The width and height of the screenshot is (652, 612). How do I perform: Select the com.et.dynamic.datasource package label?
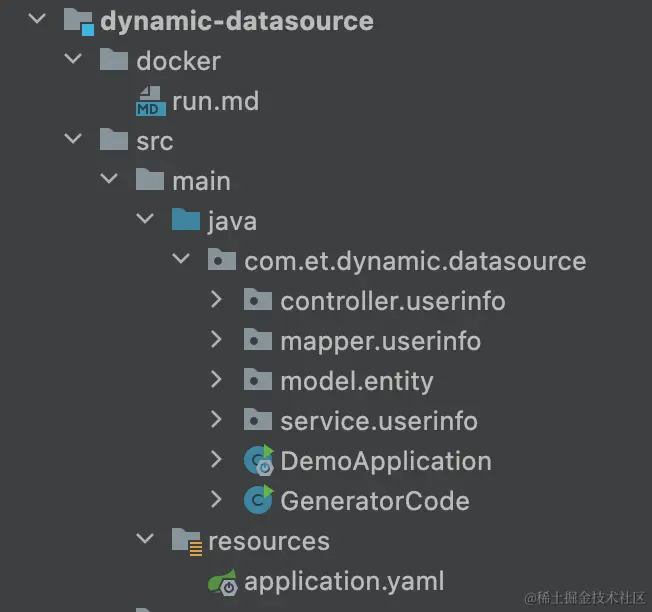point(415,261)
